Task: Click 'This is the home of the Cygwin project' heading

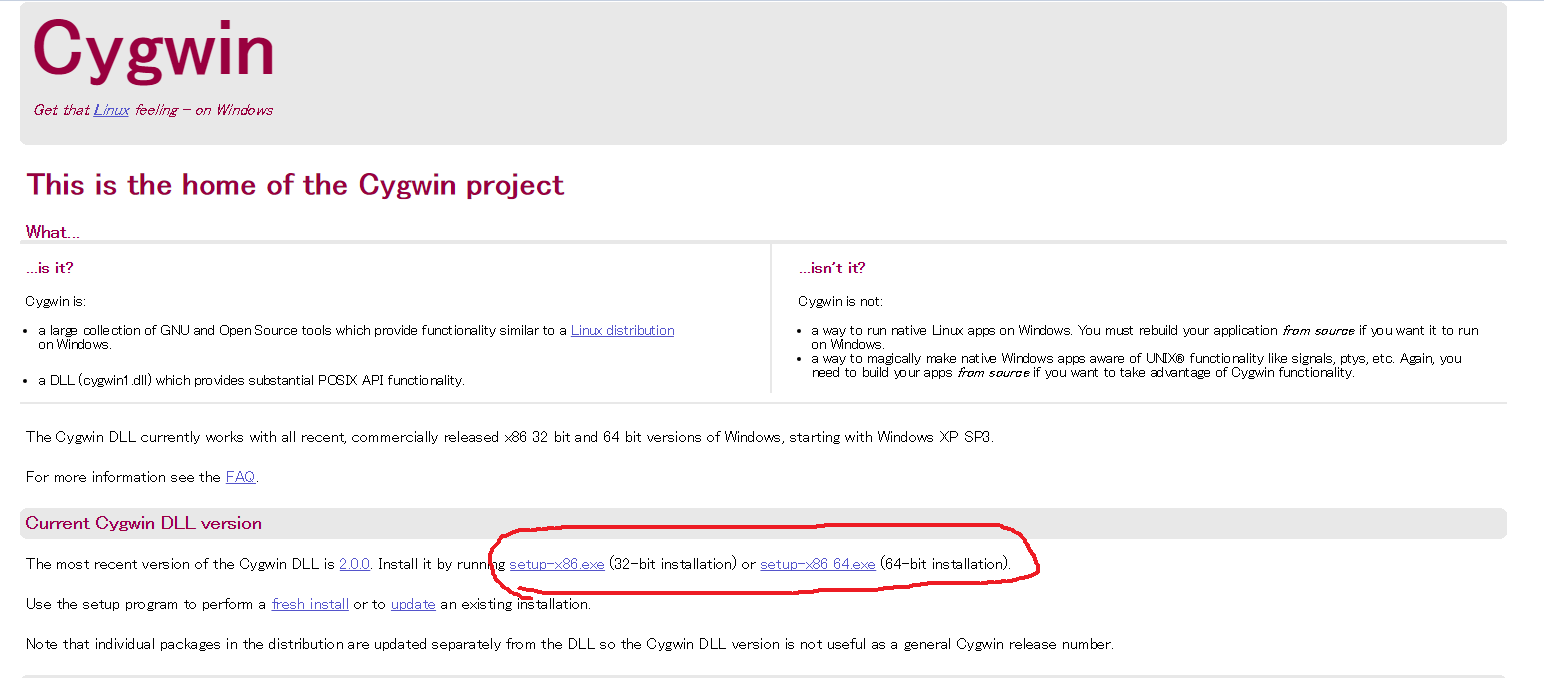Action: [295, 185]
